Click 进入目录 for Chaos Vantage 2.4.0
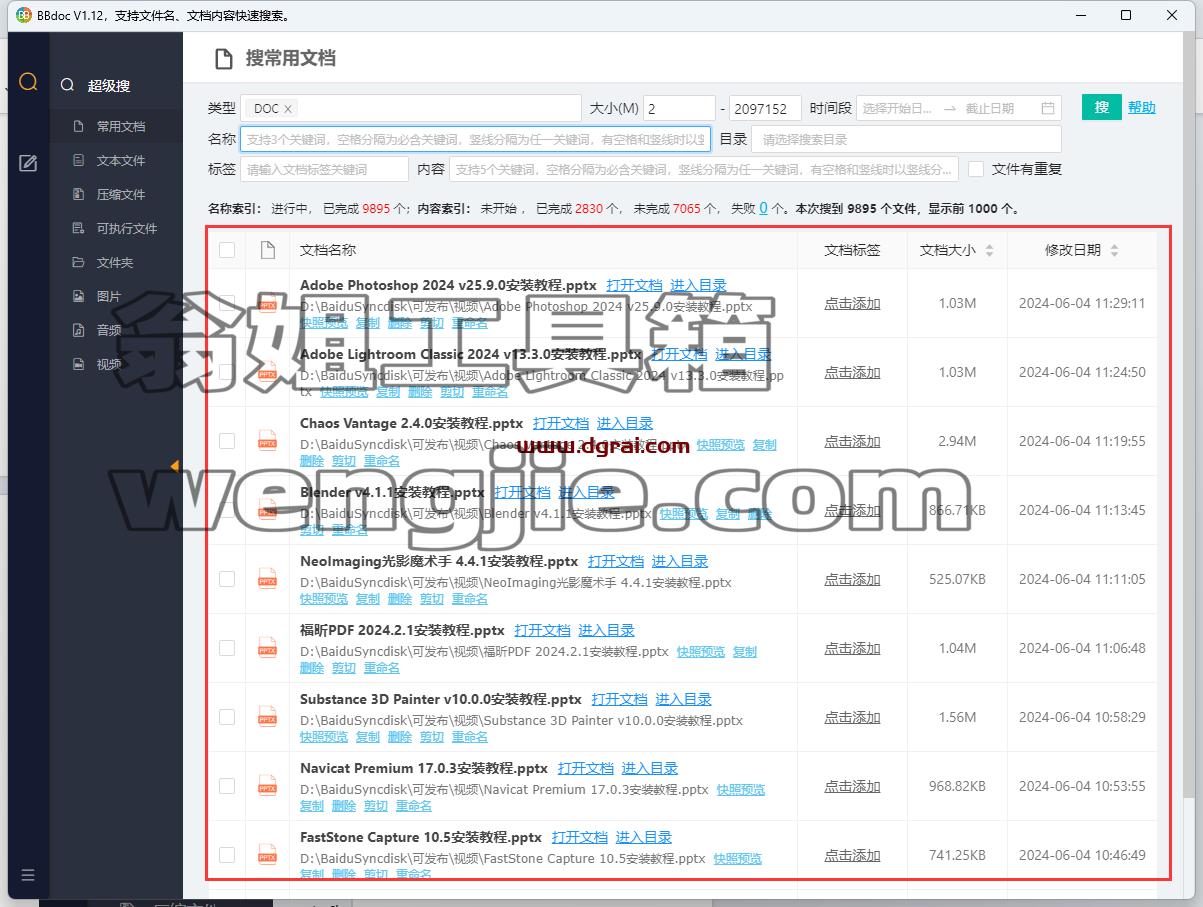Screen dimensions: 1203x907 (x=625, y=423)
